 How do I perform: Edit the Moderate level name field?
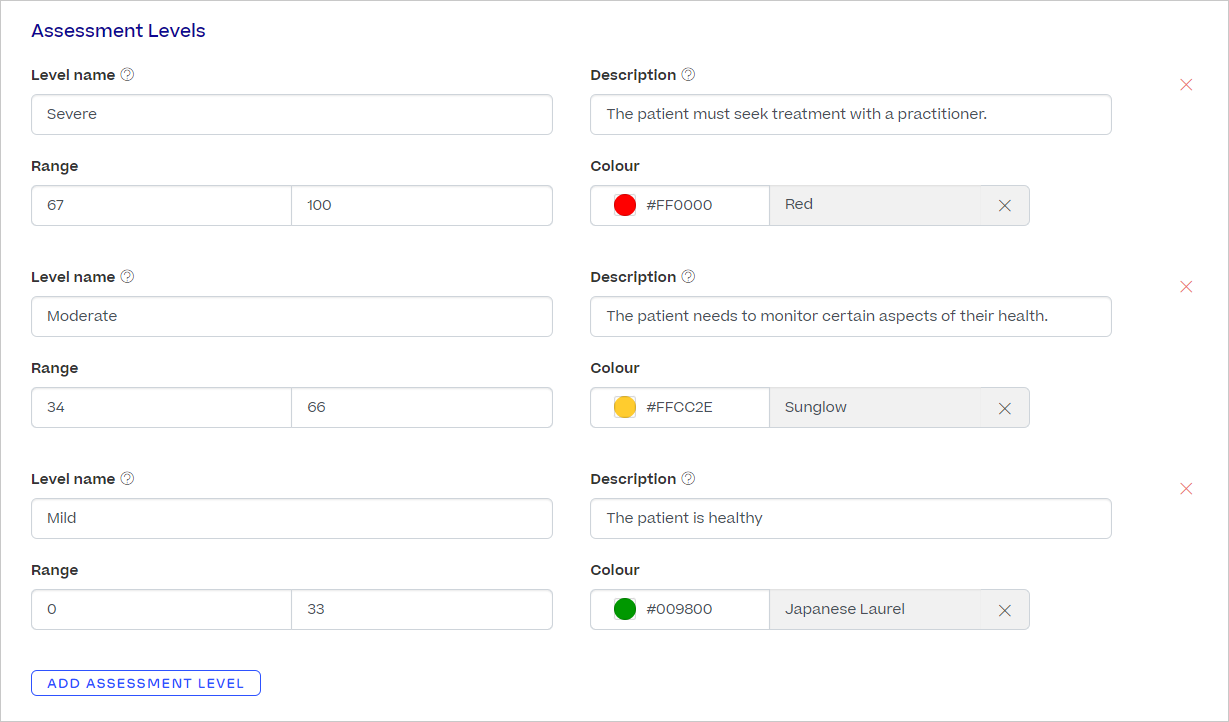(x=292, y=316)
